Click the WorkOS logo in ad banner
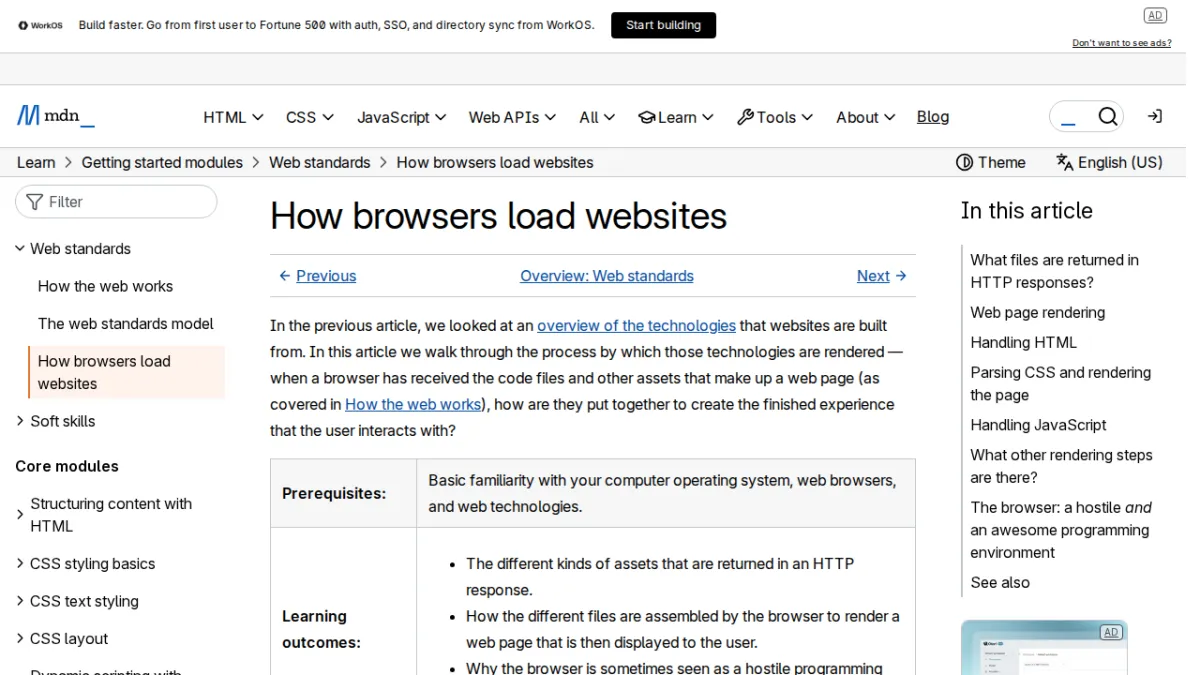The image size is (1200, 675). [x=40, y=25]
